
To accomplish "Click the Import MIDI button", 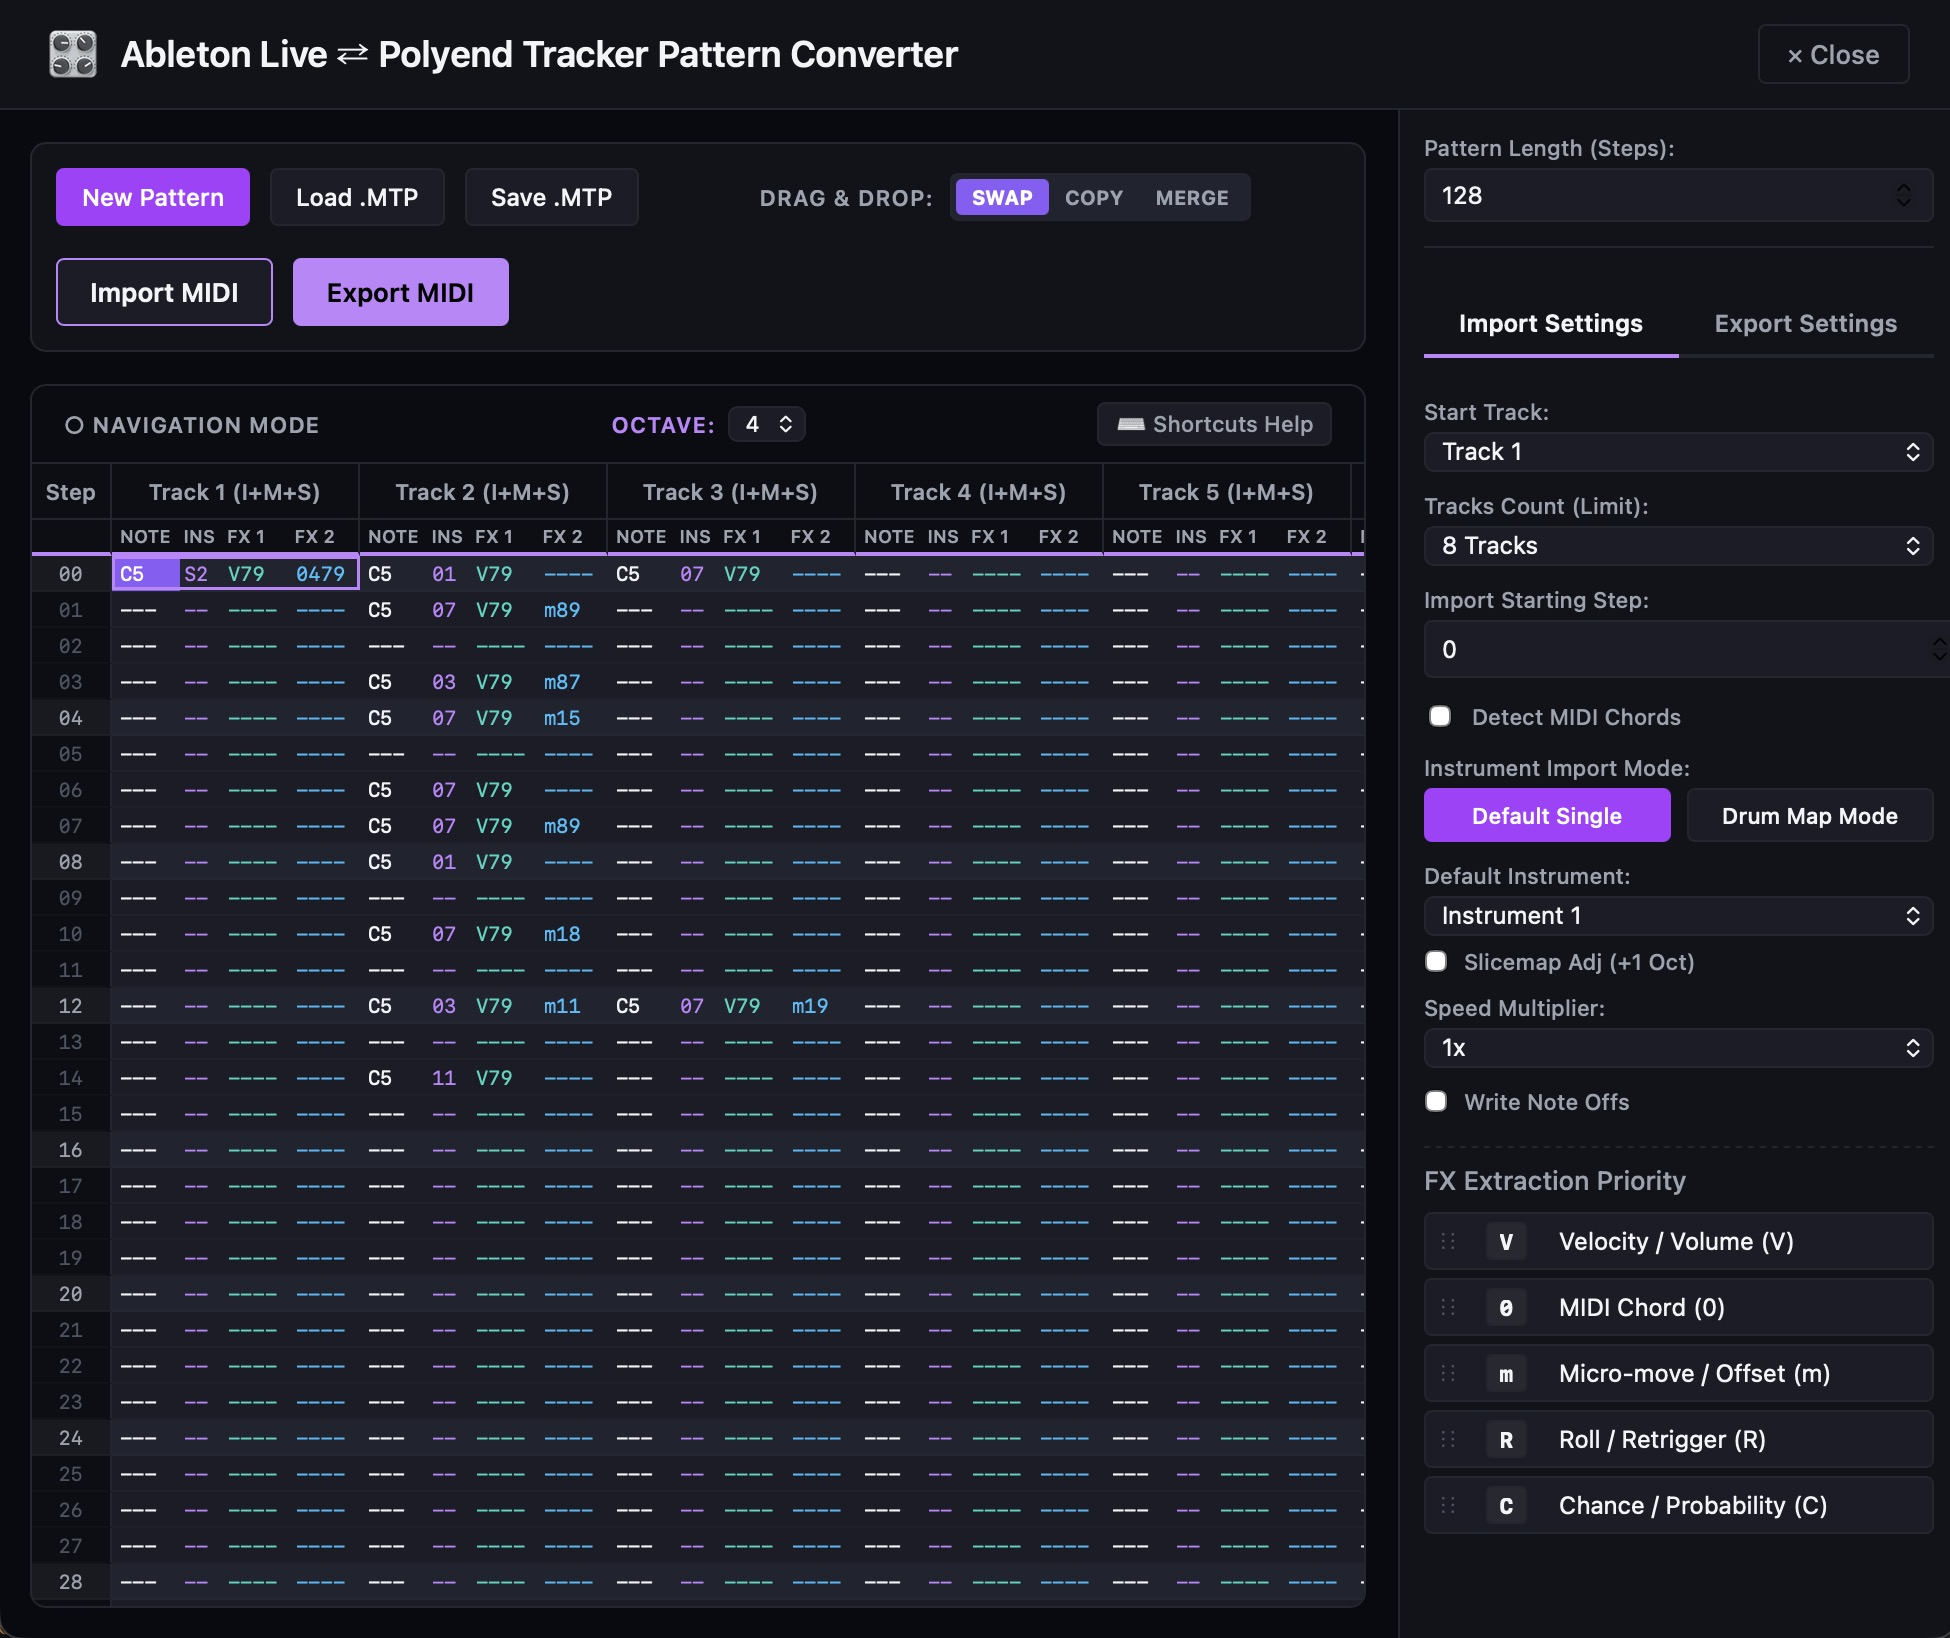I will [x=164, y=292].
